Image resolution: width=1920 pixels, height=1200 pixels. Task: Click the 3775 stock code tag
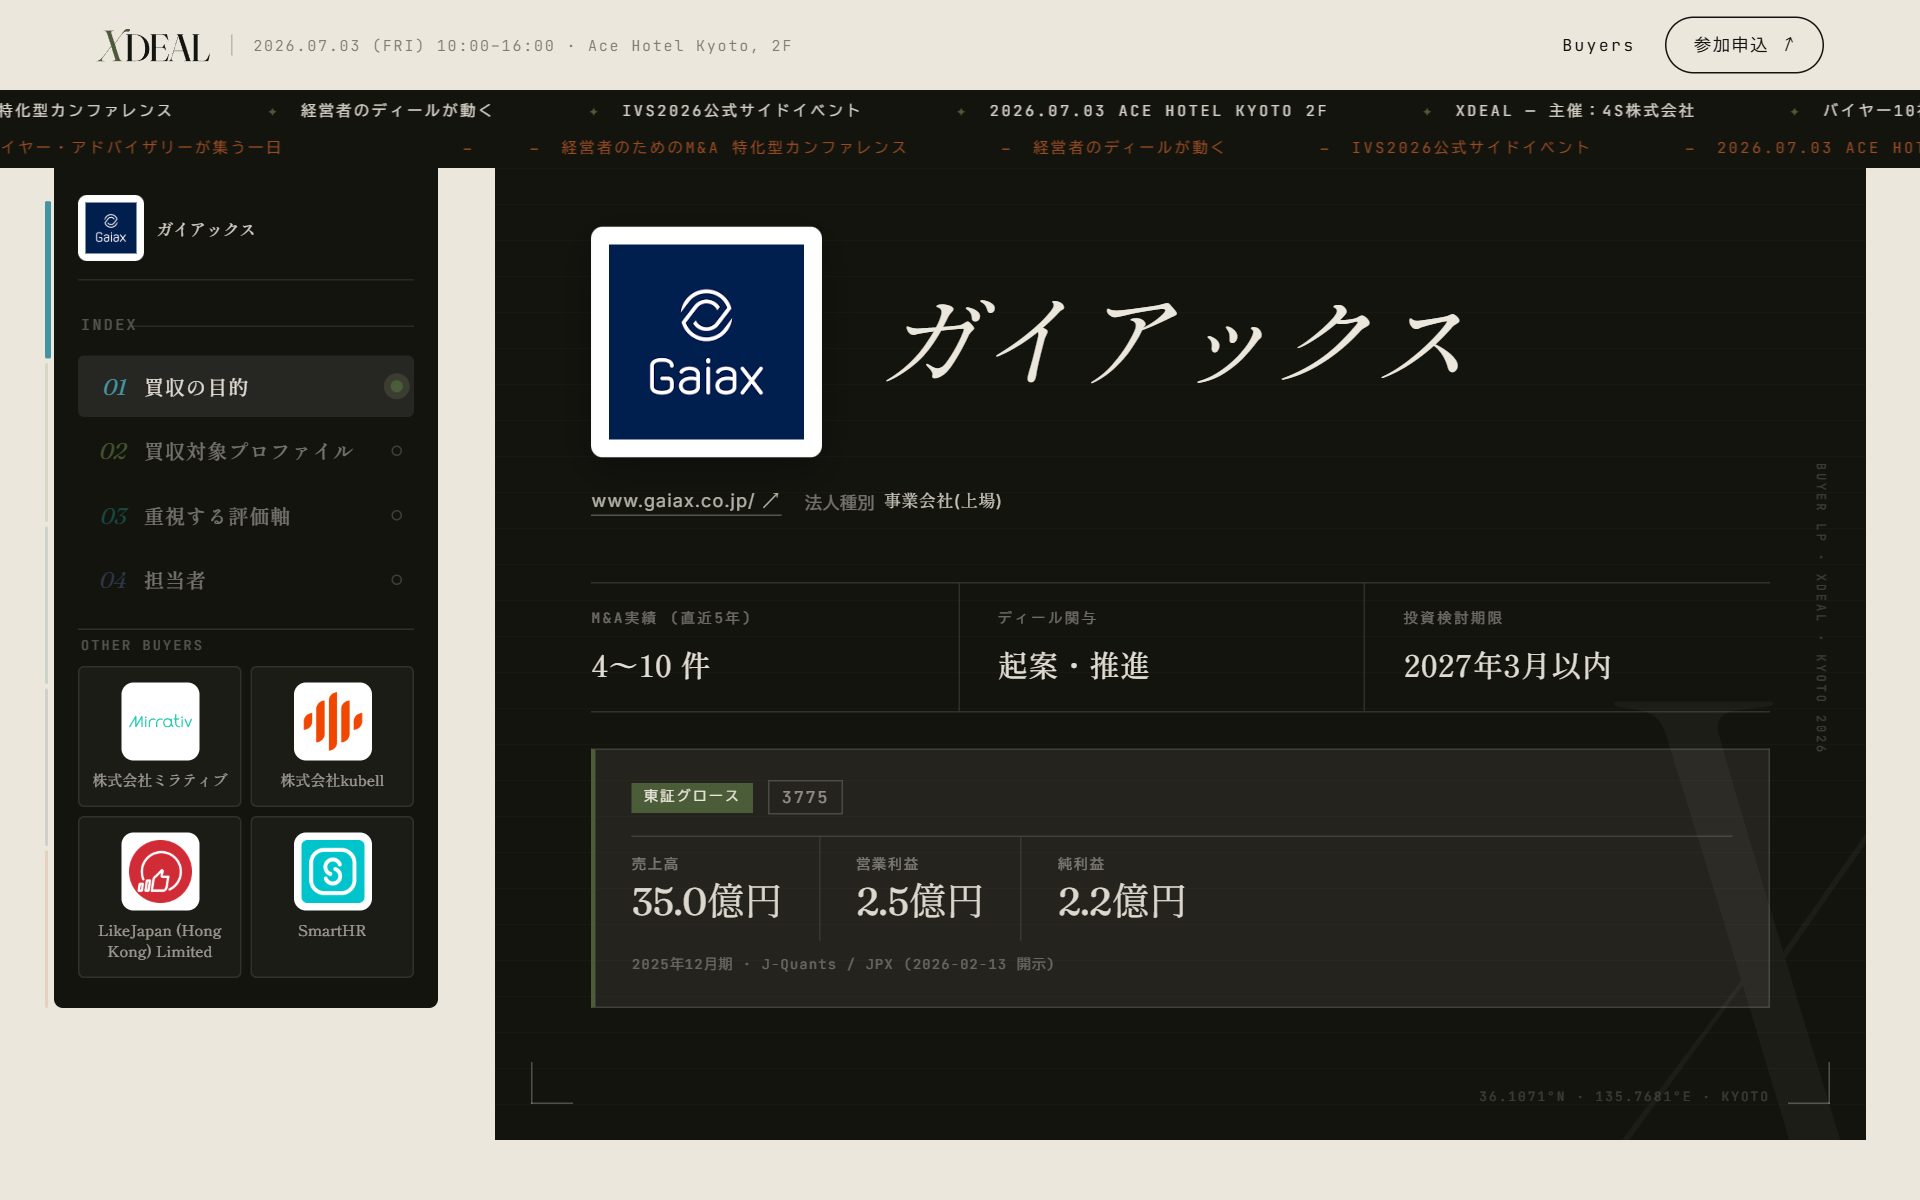click(805, 797)
